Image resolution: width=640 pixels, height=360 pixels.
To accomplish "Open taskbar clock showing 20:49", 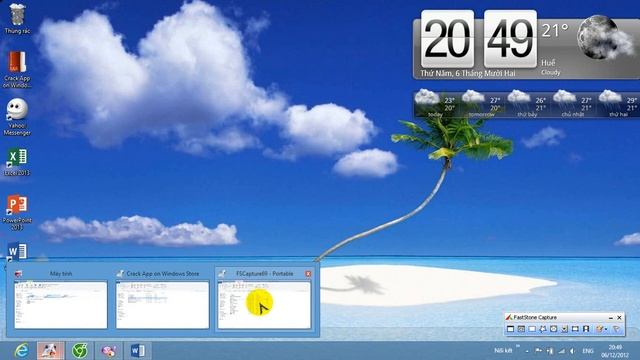I will point(615,351).
